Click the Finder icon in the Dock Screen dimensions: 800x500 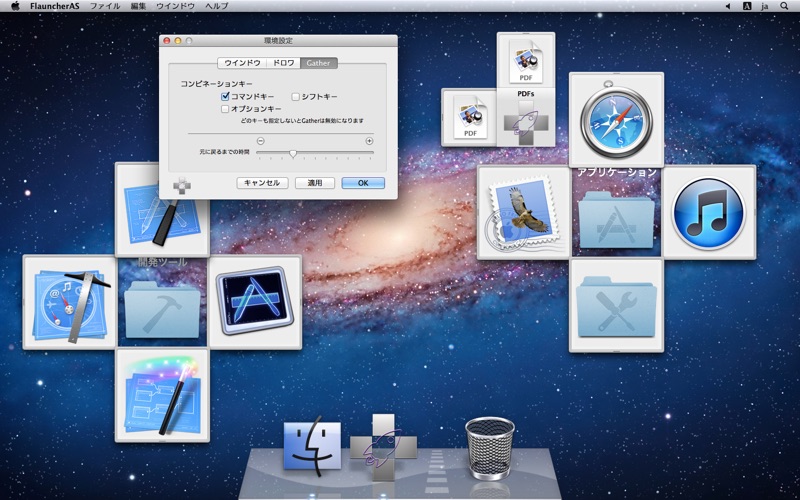coord(312,445)
